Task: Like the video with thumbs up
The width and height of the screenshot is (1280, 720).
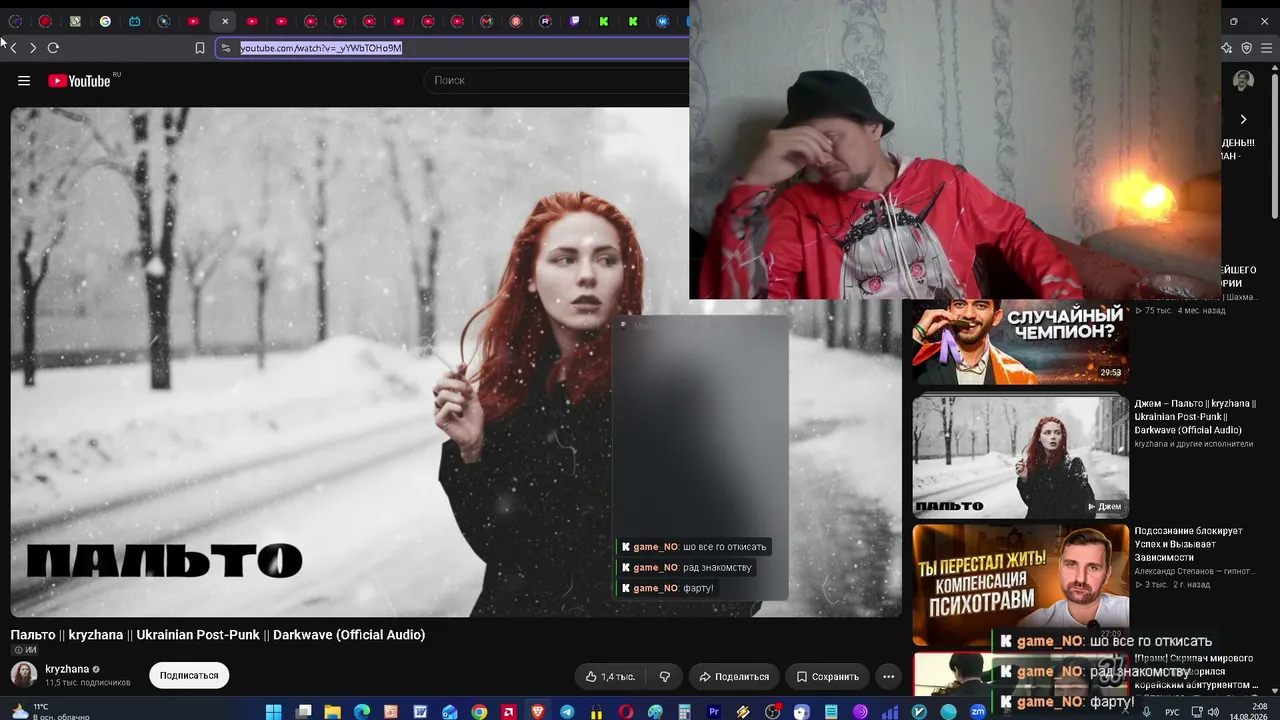Action: [610, 677]
